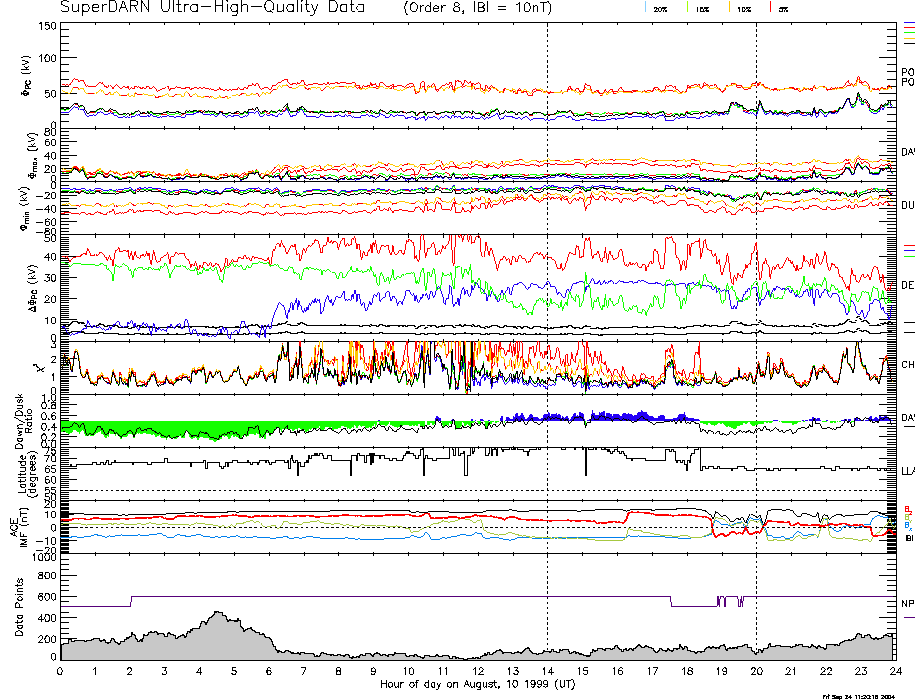This screenshot has width=915, height=700.
Task: Click the red Bz label in IMF legend
Action: tap(908, 508)
